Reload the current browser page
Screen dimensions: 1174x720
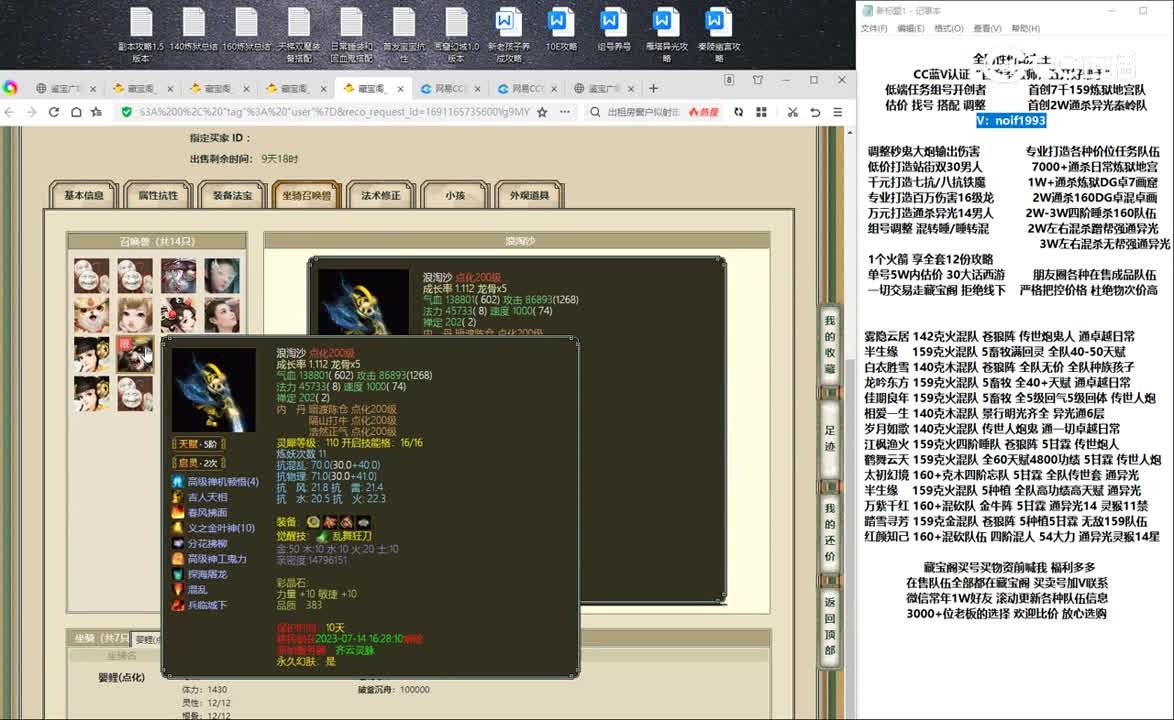click(x=54, y=112)
